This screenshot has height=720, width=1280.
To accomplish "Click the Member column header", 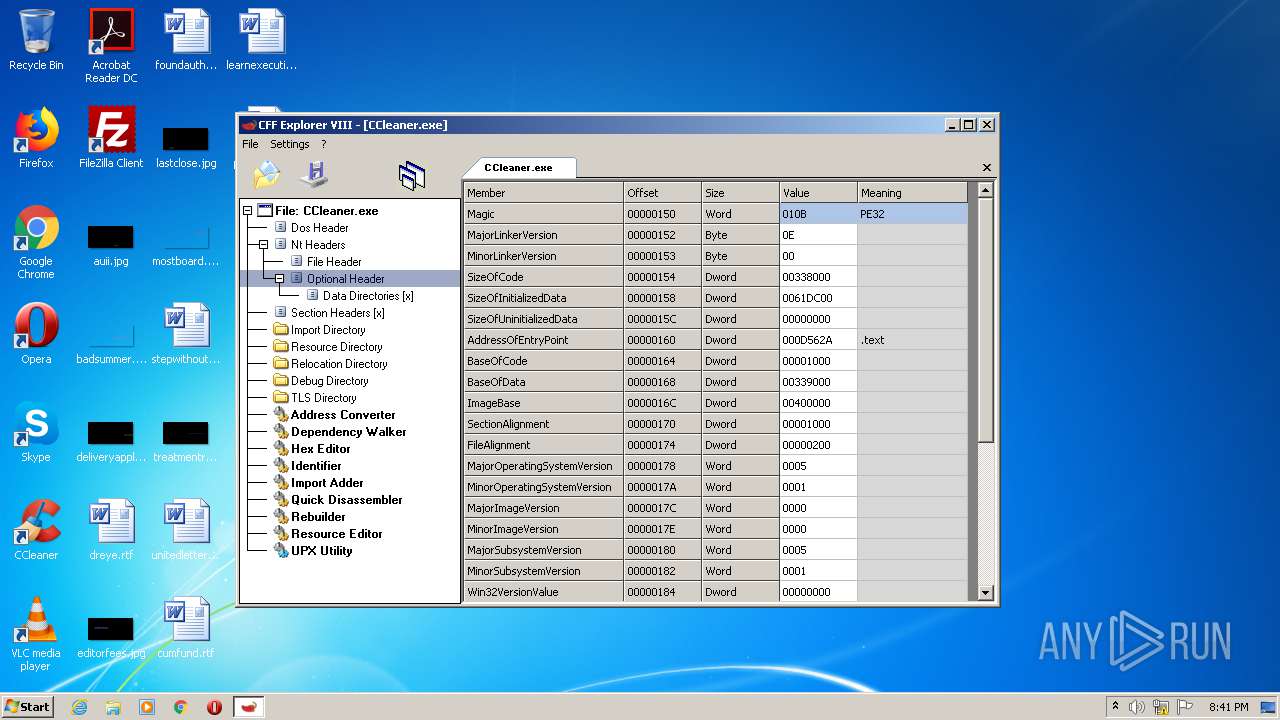I will [x=543, y=192].
